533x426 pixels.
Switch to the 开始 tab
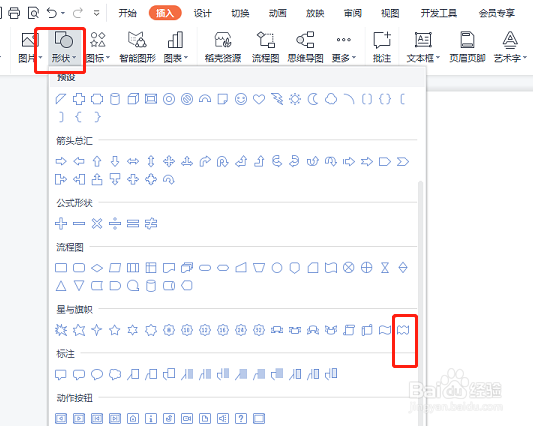tap(127, 13)
